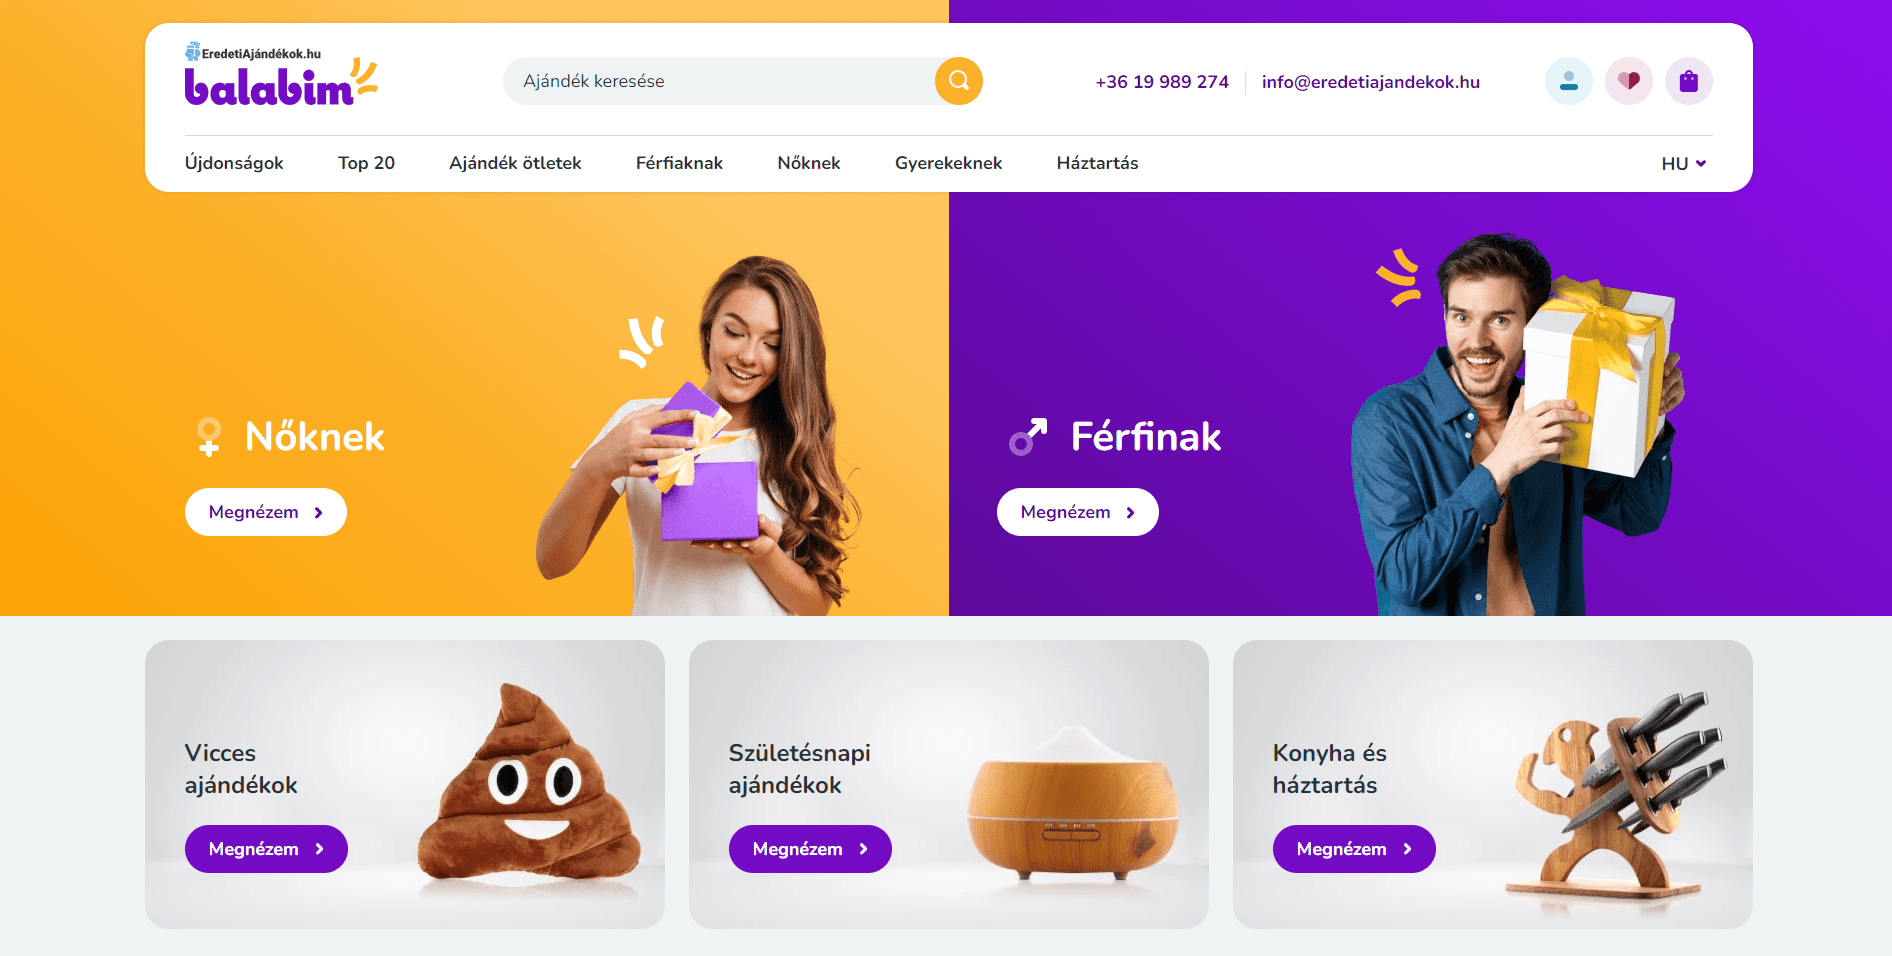Click the female symbol beside Nőknek
Viewport: 1892px width, 956px height.
pyautogui.click(x=208, y=437)
